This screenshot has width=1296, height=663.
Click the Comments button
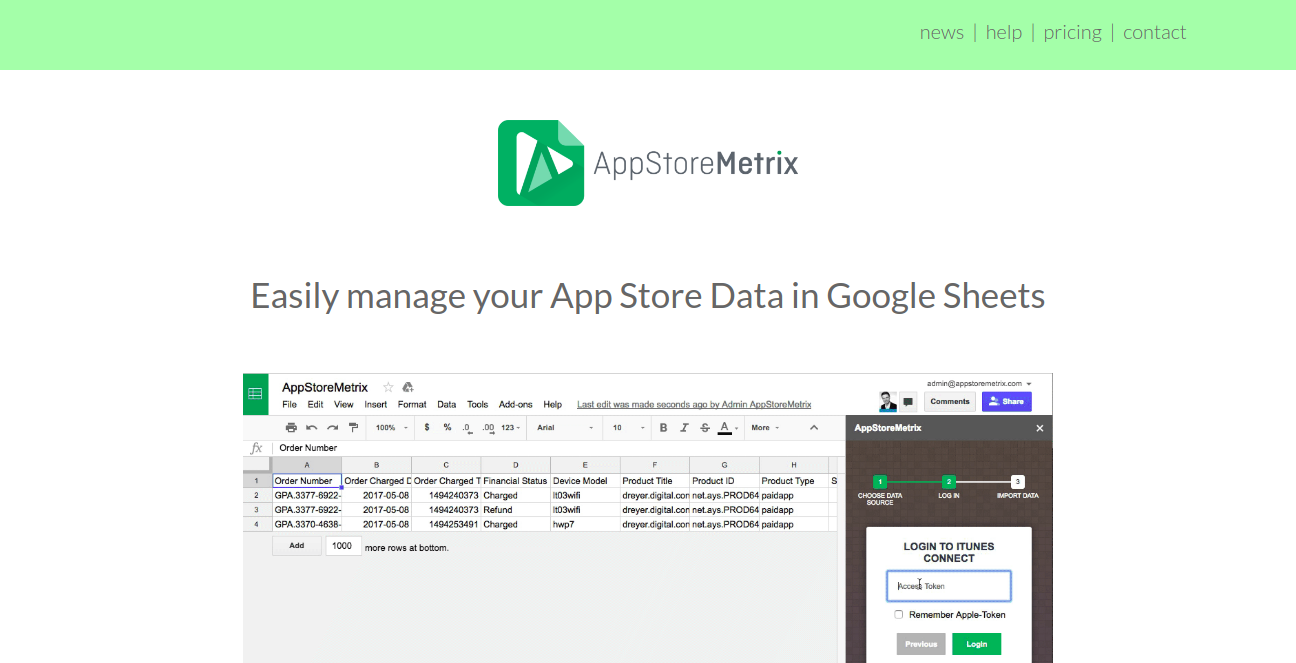pos(950,401)
